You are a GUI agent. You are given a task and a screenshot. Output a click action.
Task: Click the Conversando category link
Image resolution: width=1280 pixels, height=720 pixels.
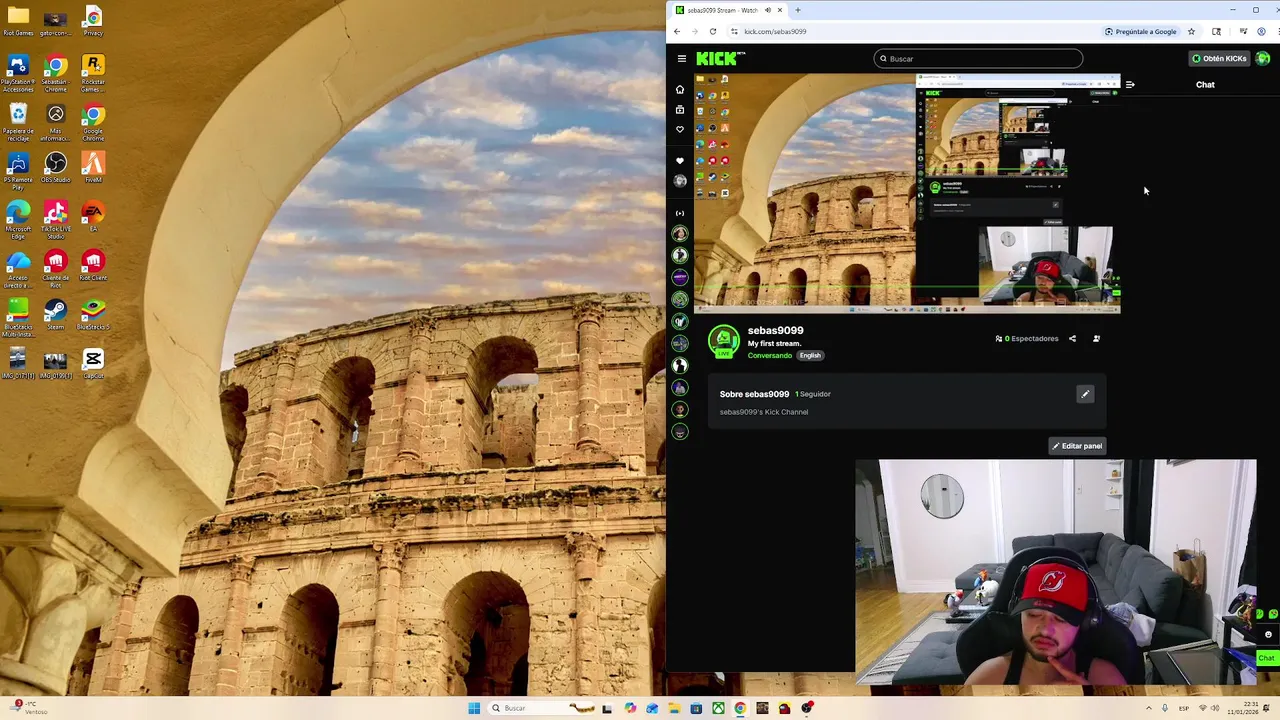click(770, 356)
